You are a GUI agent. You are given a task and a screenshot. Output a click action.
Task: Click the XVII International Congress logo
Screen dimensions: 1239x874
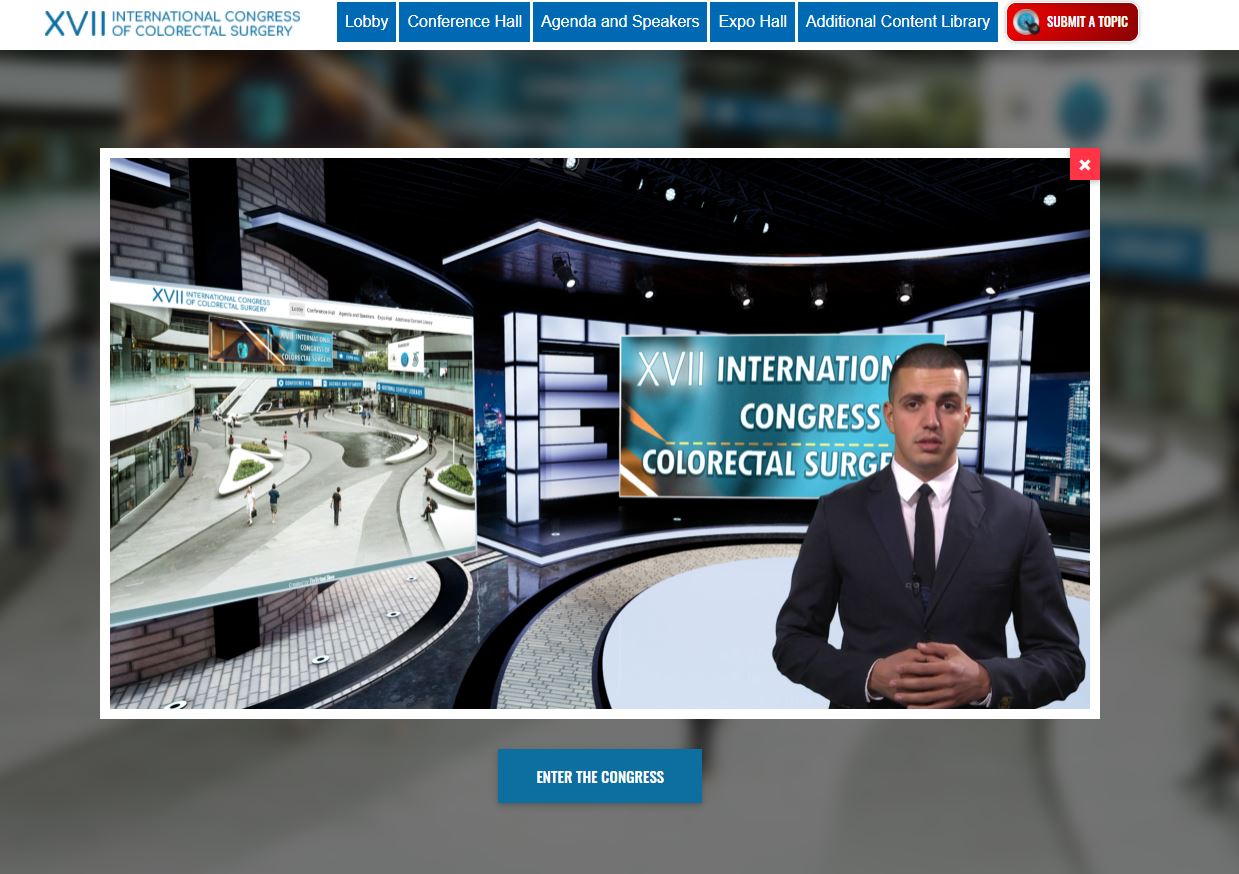coord(172,23)
